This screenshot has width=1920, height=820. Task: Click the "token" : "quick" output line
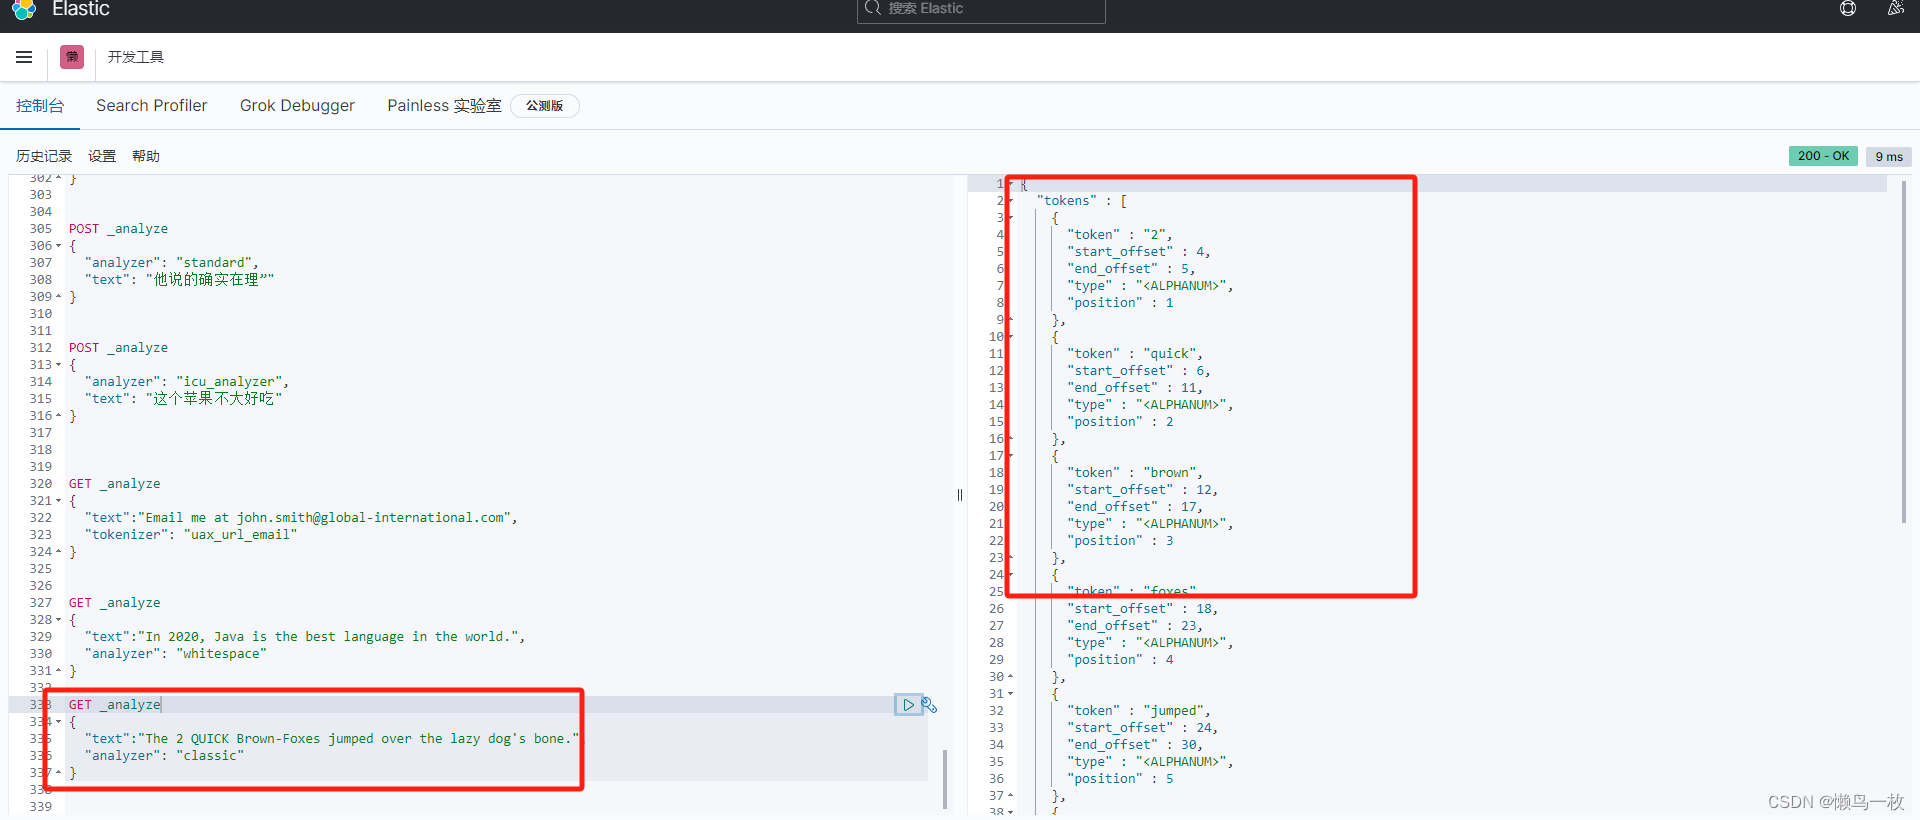coord(1135,354)
